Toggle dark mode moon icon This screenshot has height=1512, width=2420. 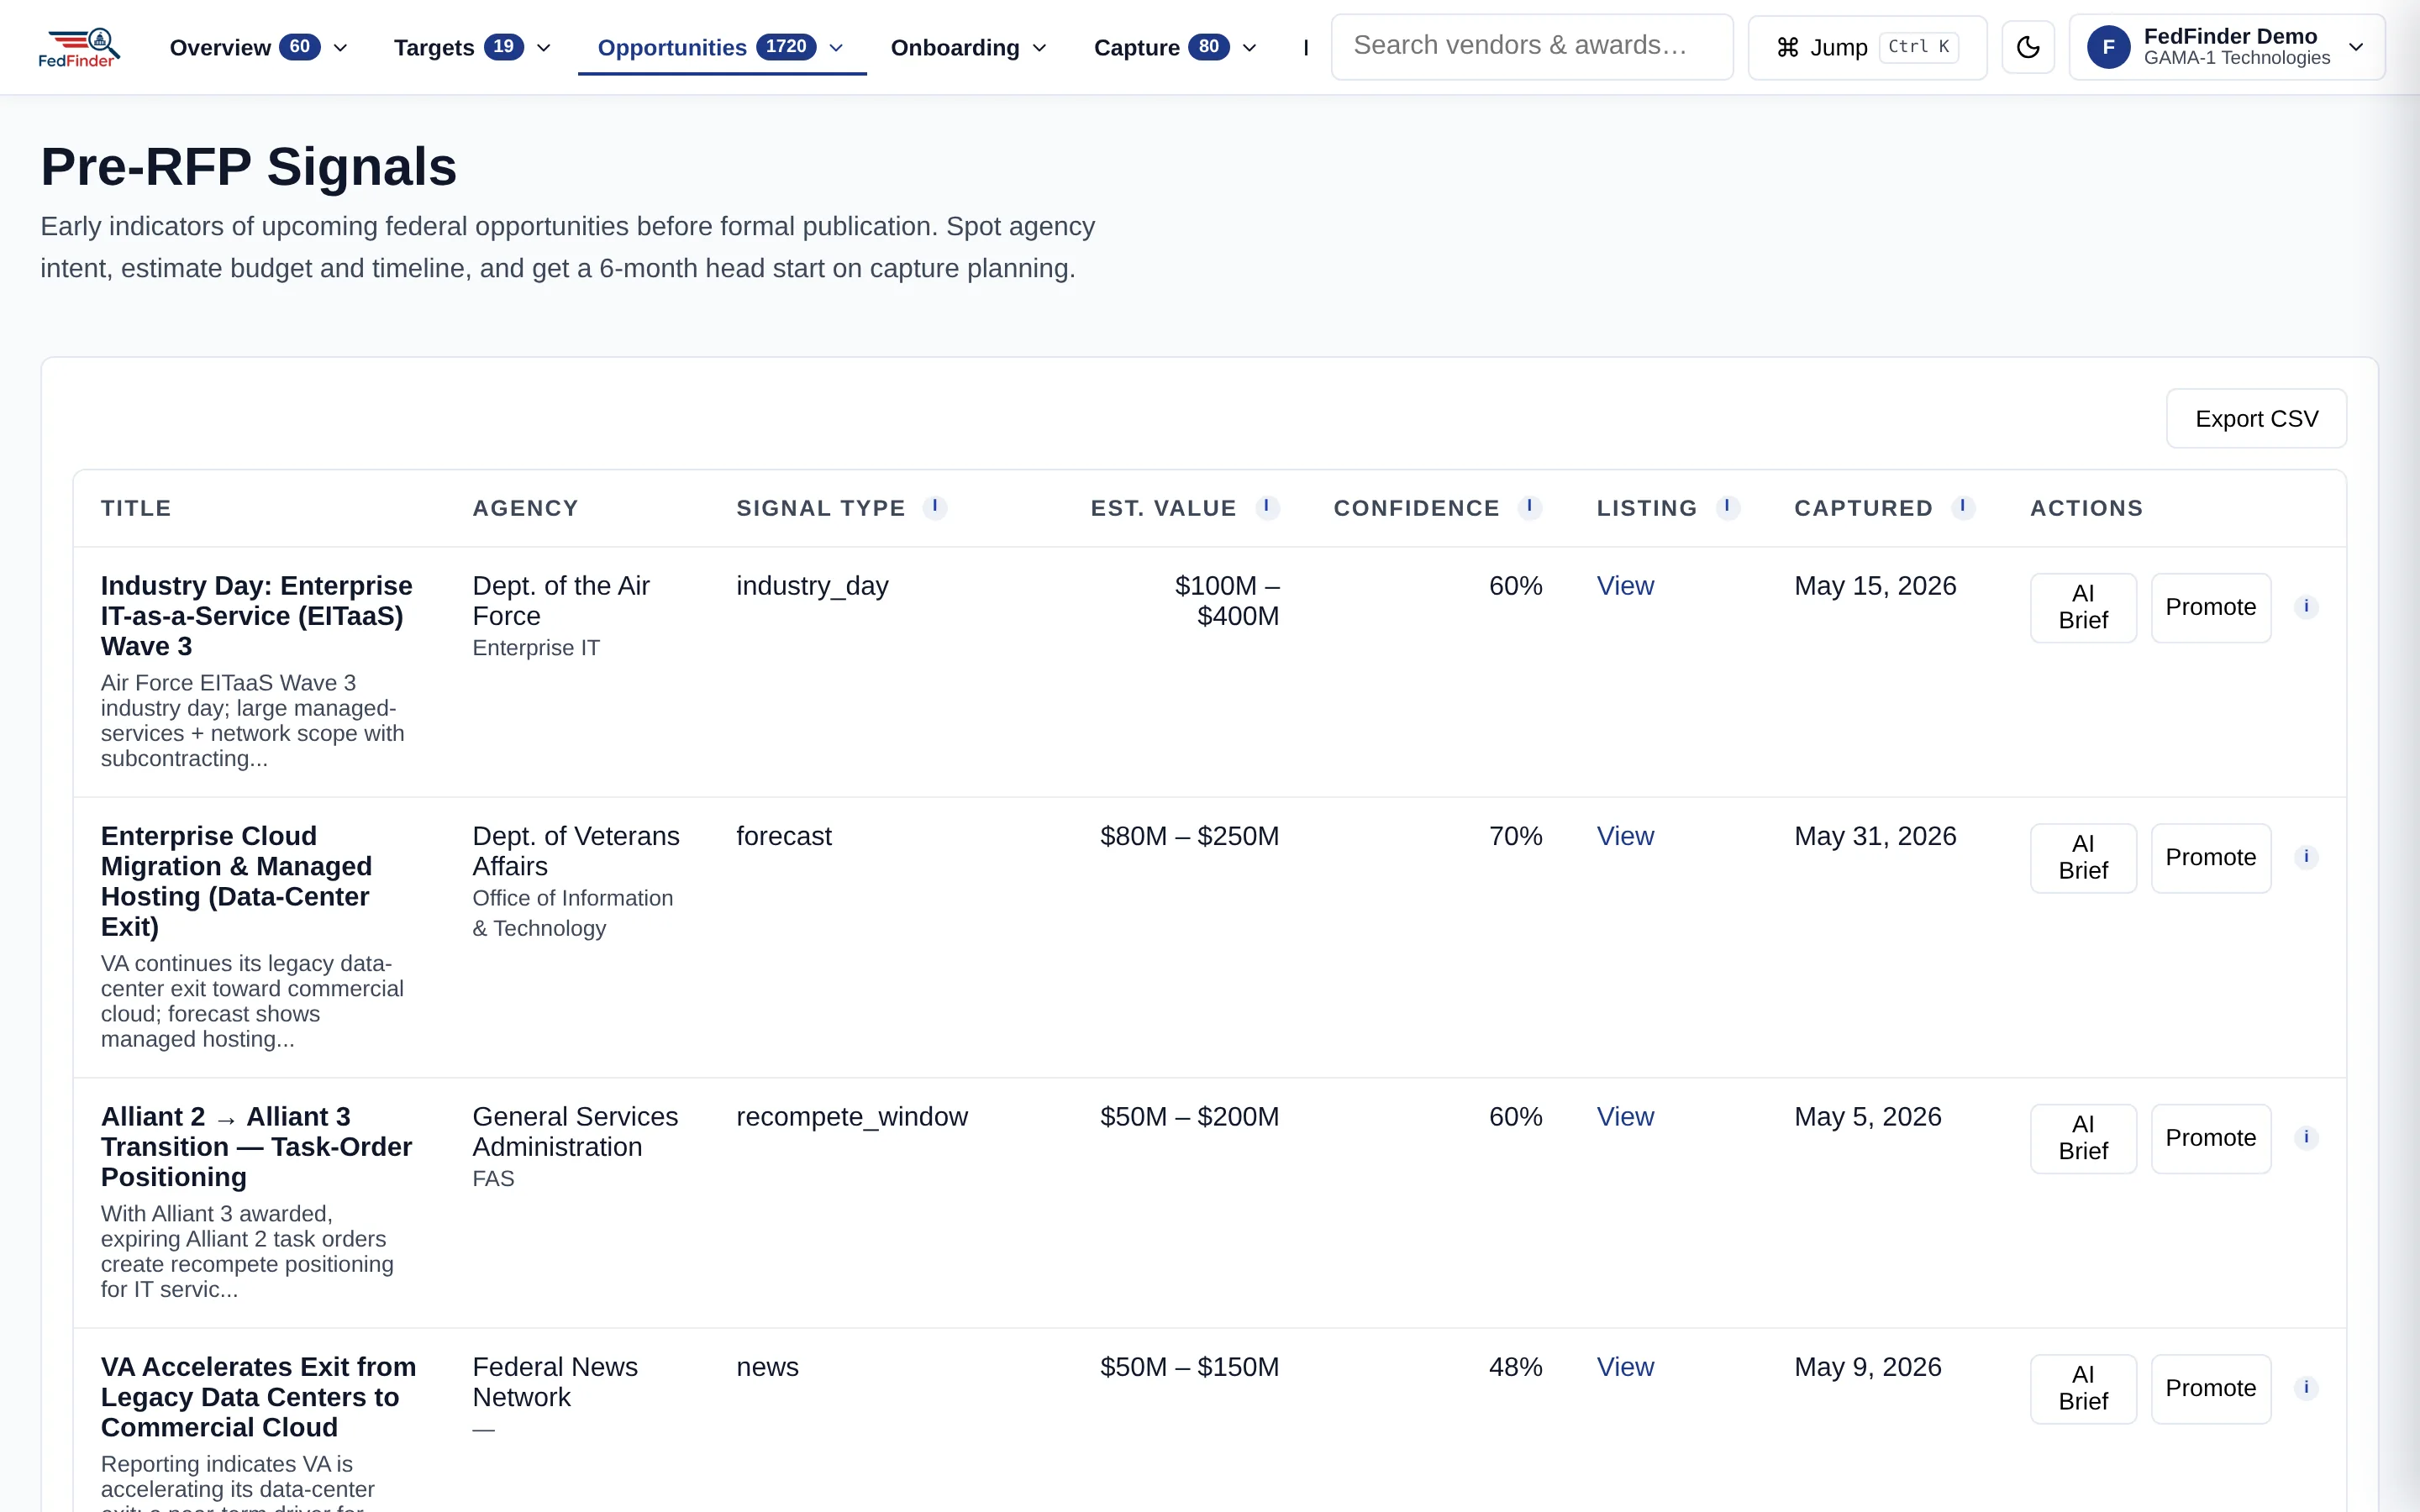[2028, 47]
